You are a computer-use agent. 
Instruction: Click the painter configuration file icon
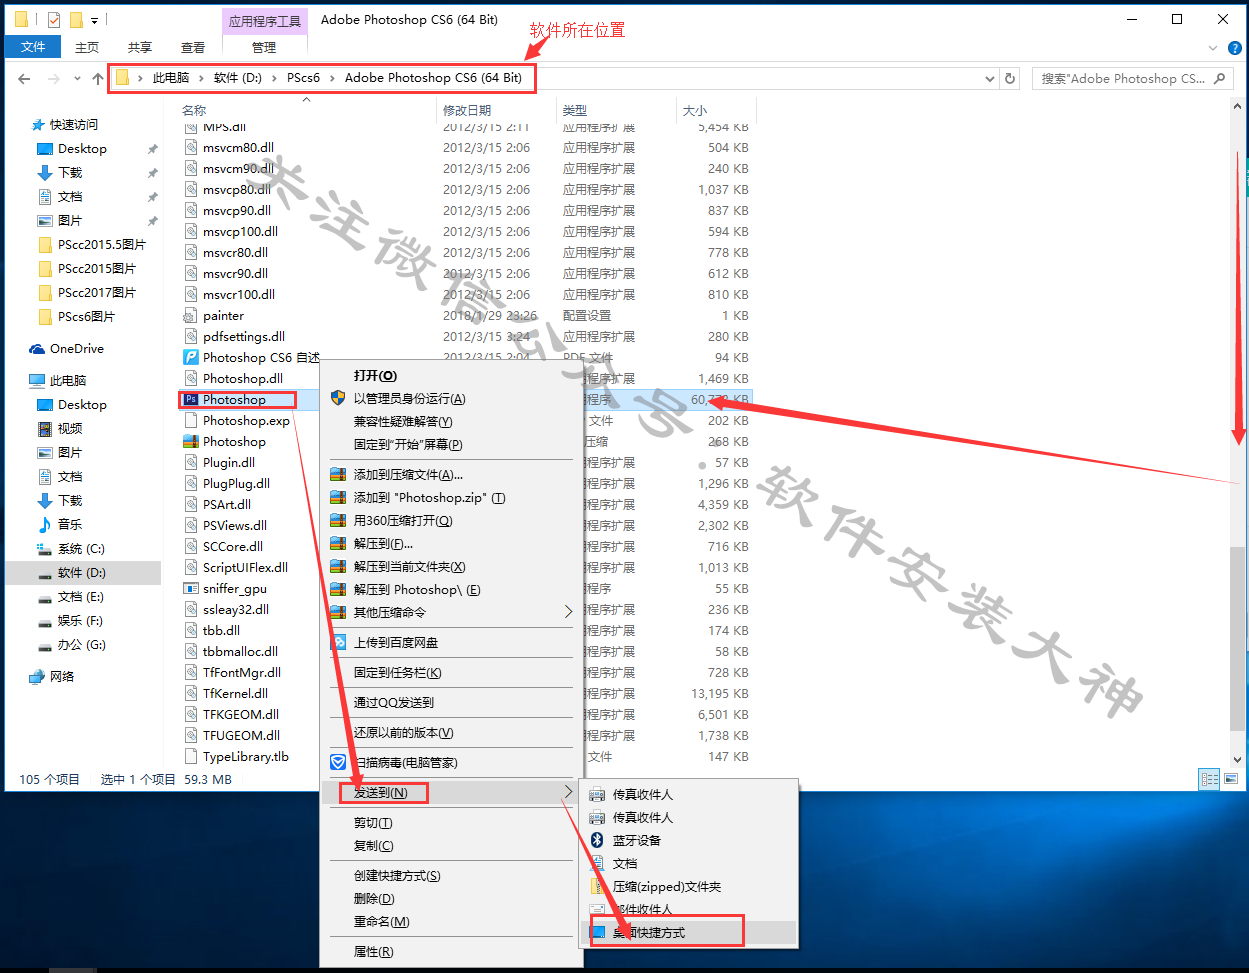(x=191, y=315)
